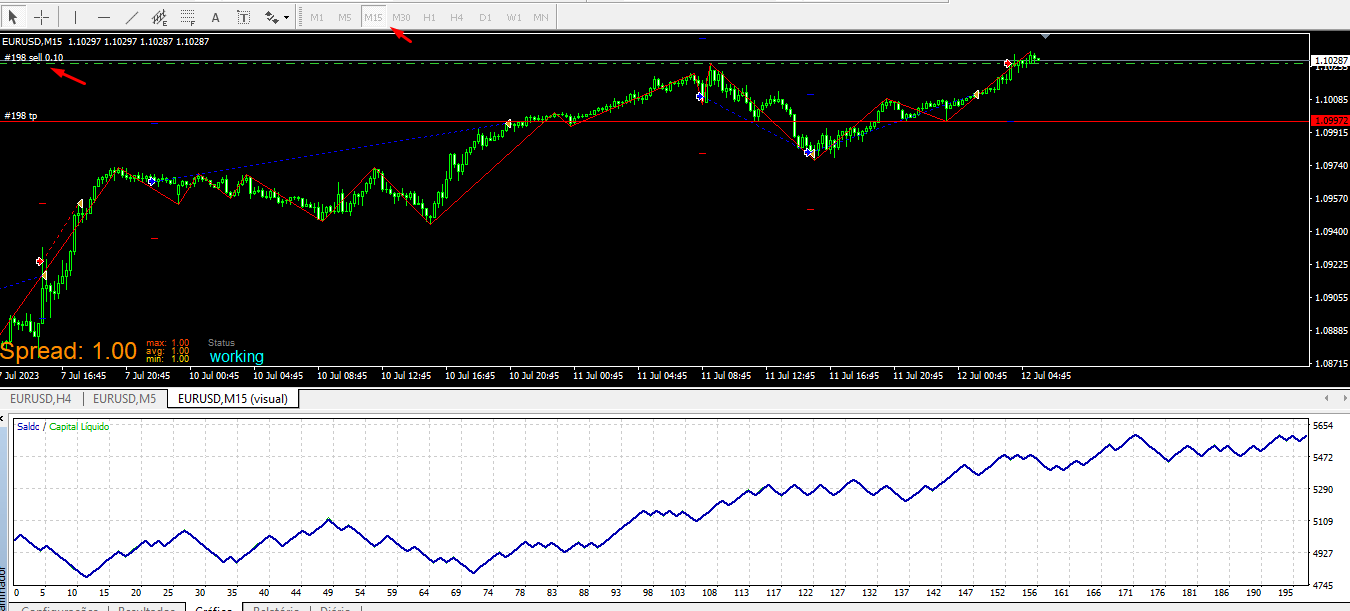Click the Capital Líquido legend label
1350x611 pixels.
point(79,427)
